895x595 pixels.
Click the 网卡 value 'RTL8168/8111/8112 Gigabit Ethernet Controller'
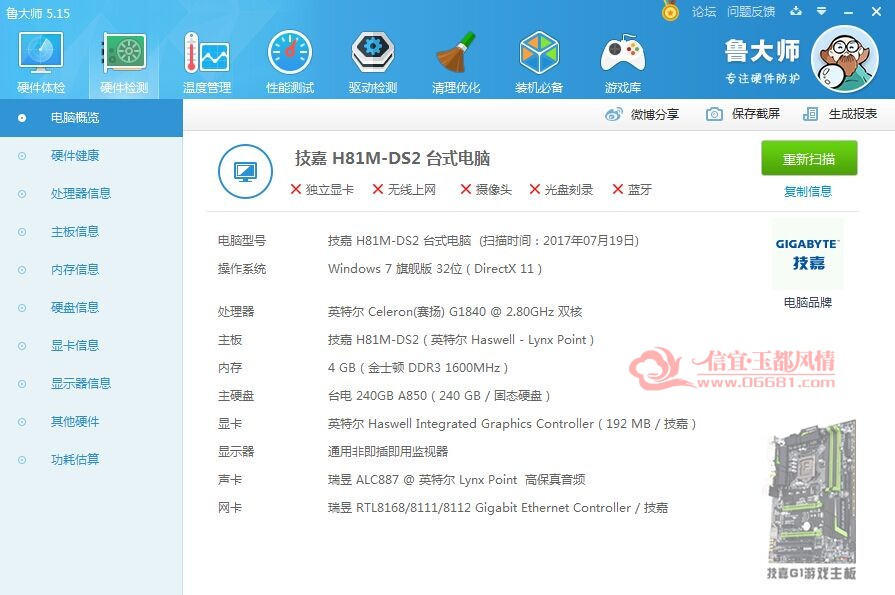(x=498, y=508)
